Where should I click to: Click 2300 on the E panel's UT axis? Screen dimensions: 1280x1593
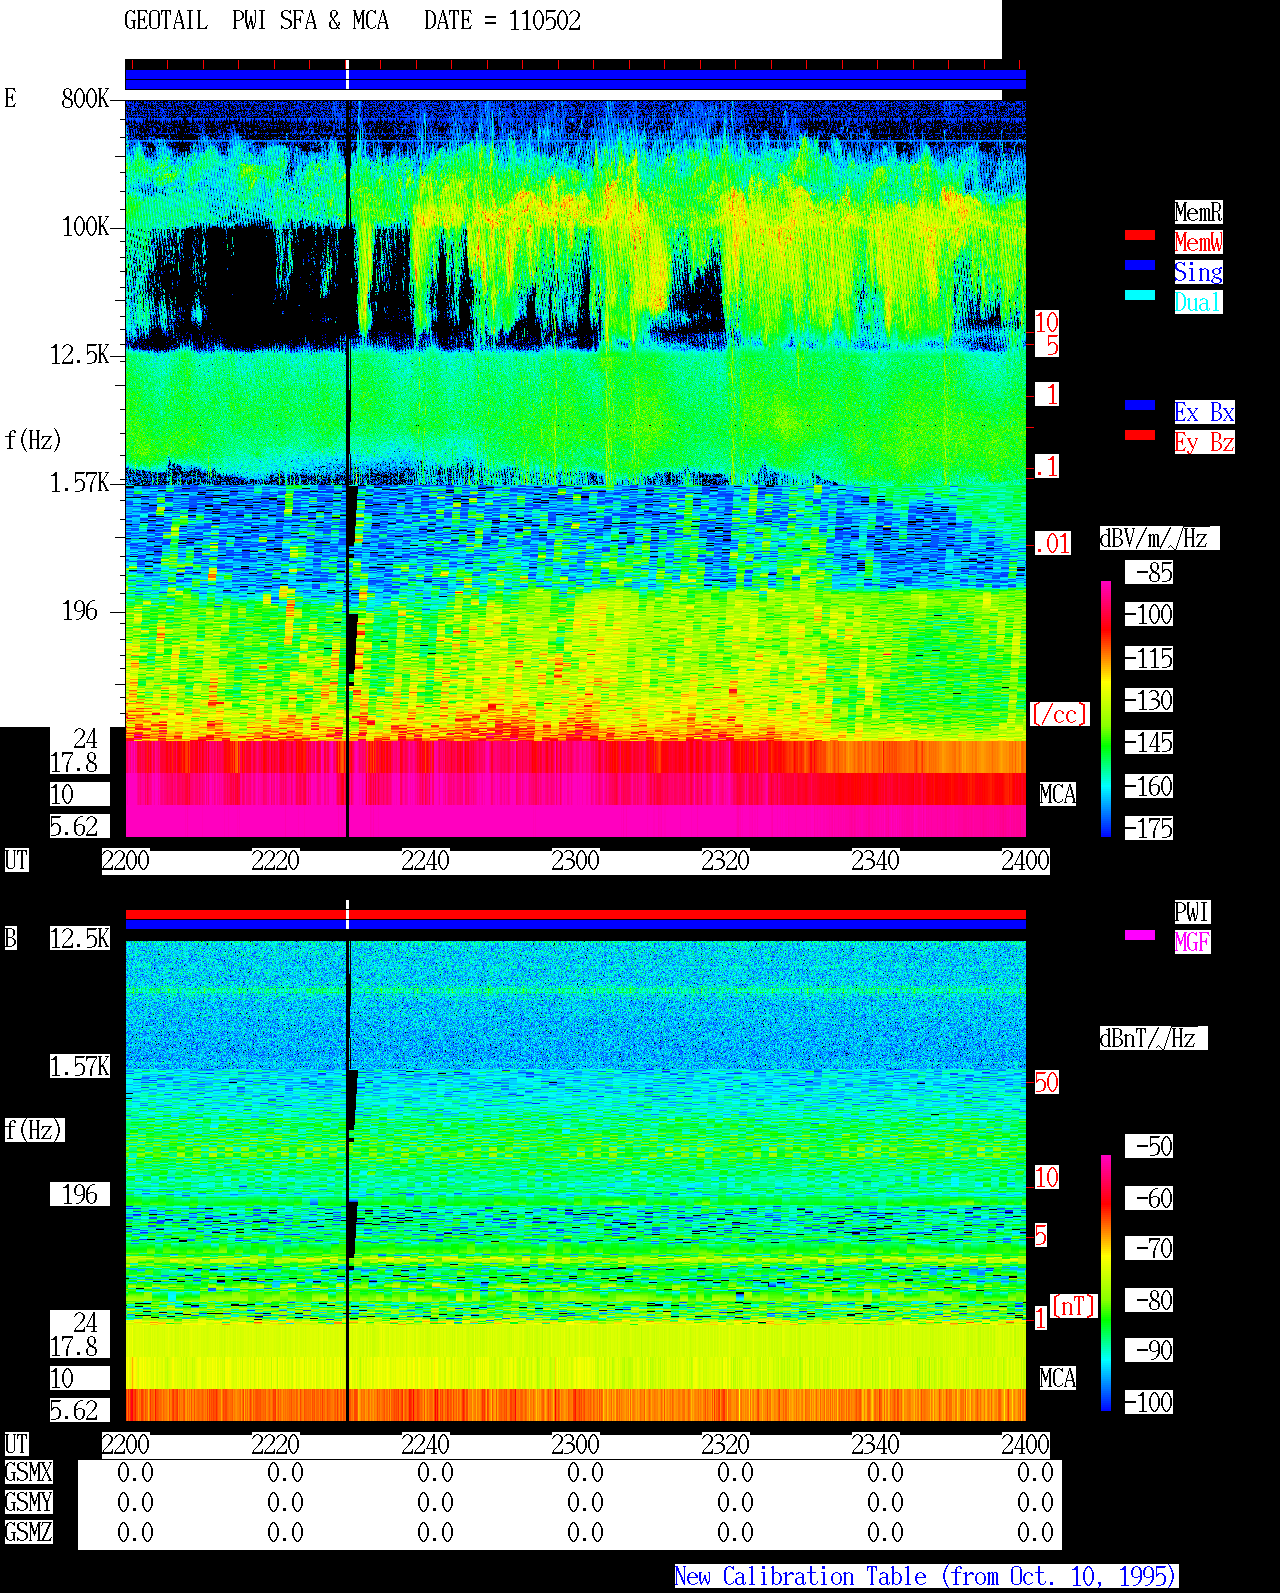click(575, 861)
